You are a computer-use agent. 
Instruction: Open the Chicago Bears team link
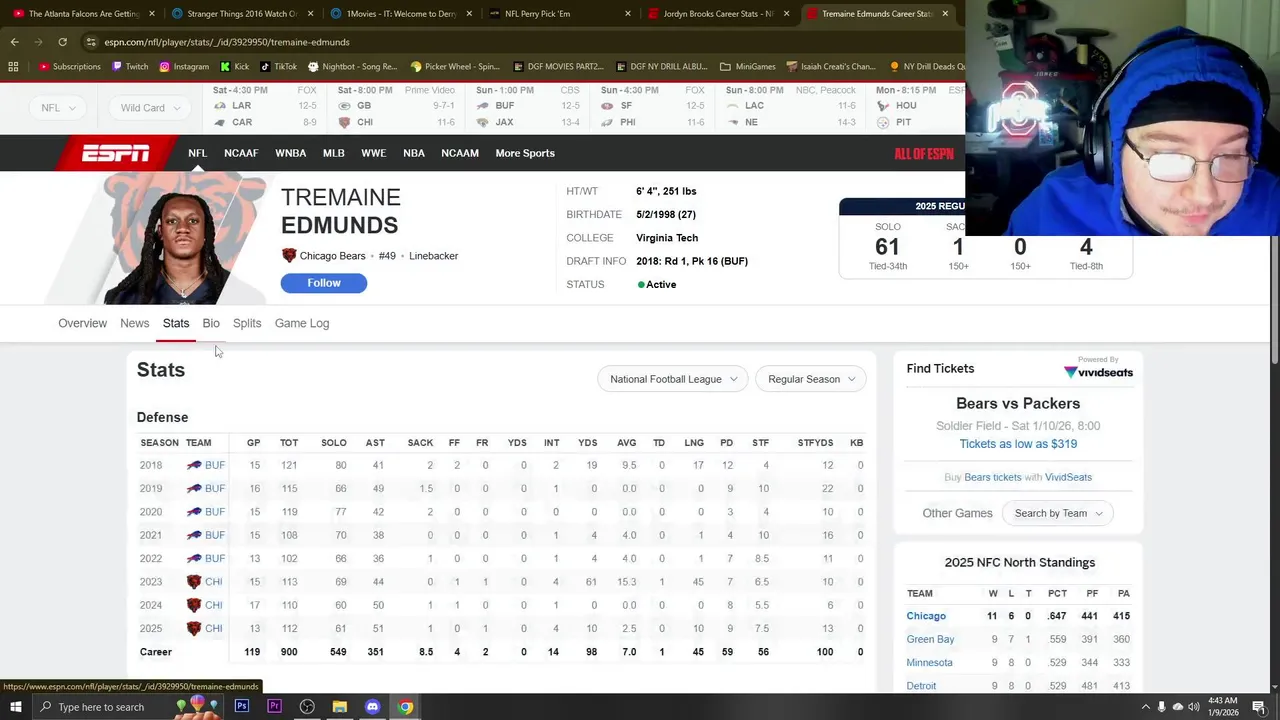click(x=332, y=256)
